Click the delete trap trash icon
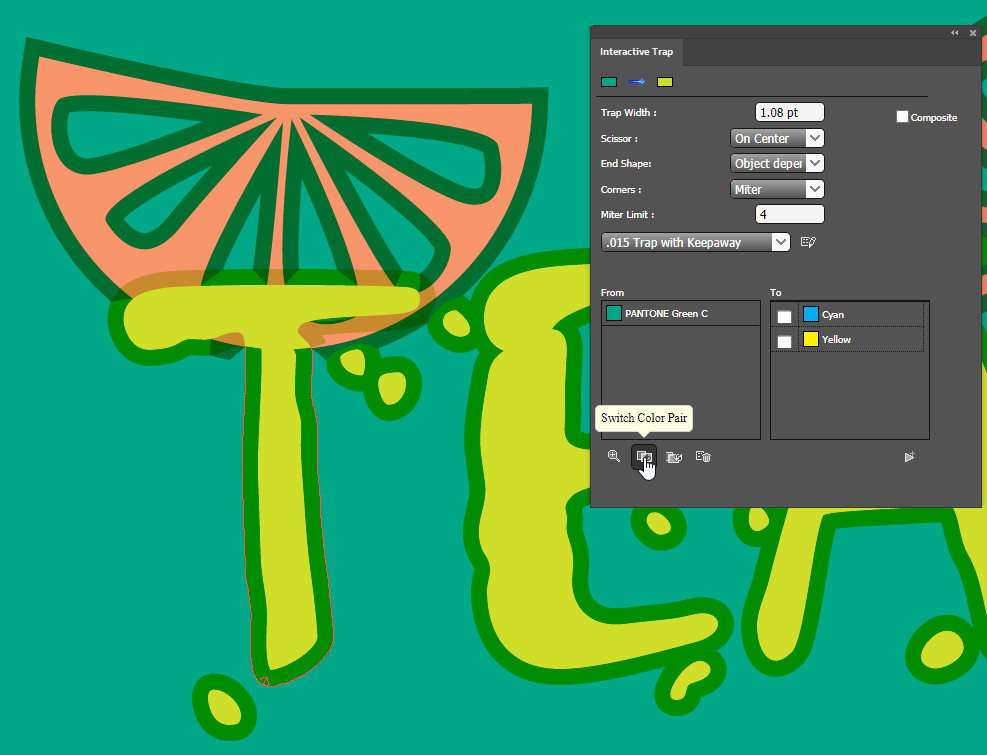Viewport: 987px width, 755px height. [703, 457]
